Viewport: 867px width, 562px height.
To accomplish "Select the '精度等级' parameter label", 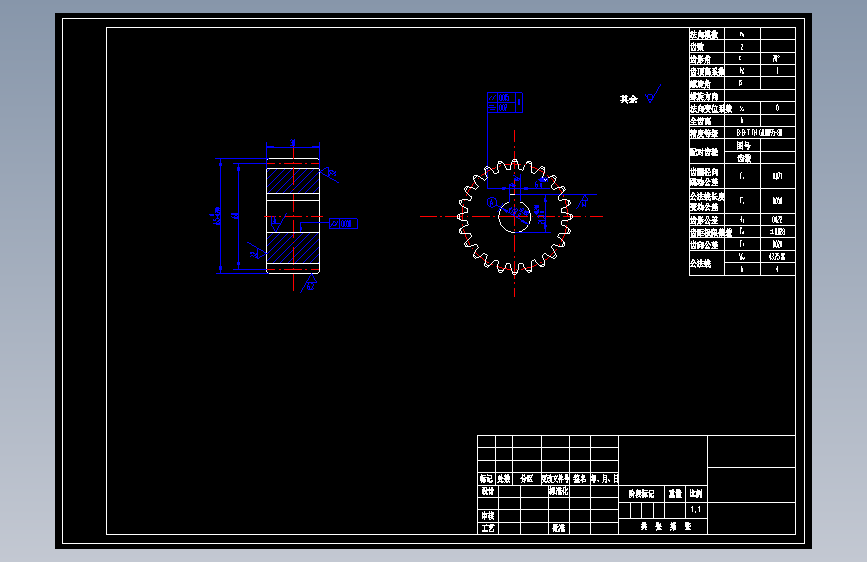I will coord(703,133).
